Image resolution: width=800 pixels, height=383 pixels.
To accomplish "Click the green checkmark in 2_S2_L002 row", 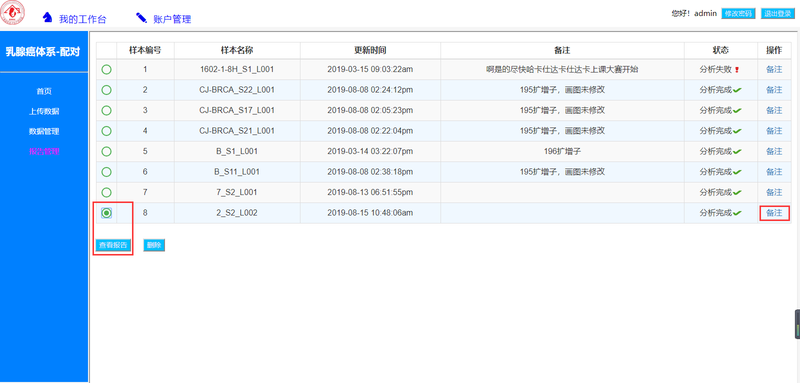I will [x=737, y=213].
